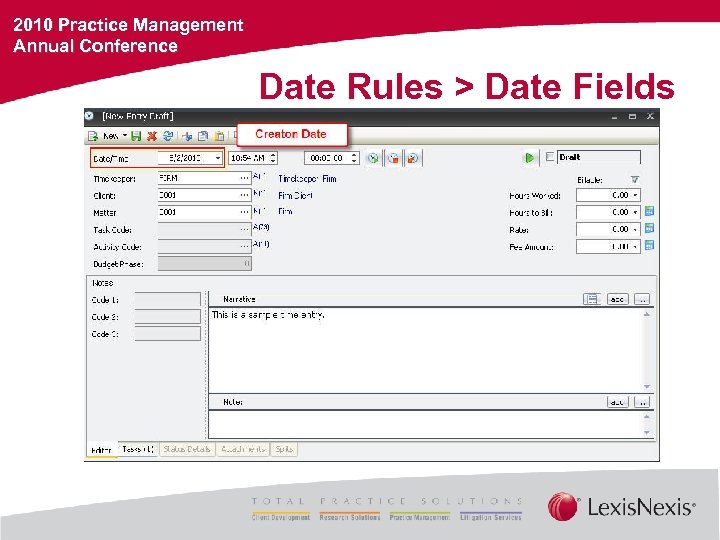The image size is (720, 540).
Task: Click the timer reset icon after the stop icon
Action: click(x=412, y=158)
